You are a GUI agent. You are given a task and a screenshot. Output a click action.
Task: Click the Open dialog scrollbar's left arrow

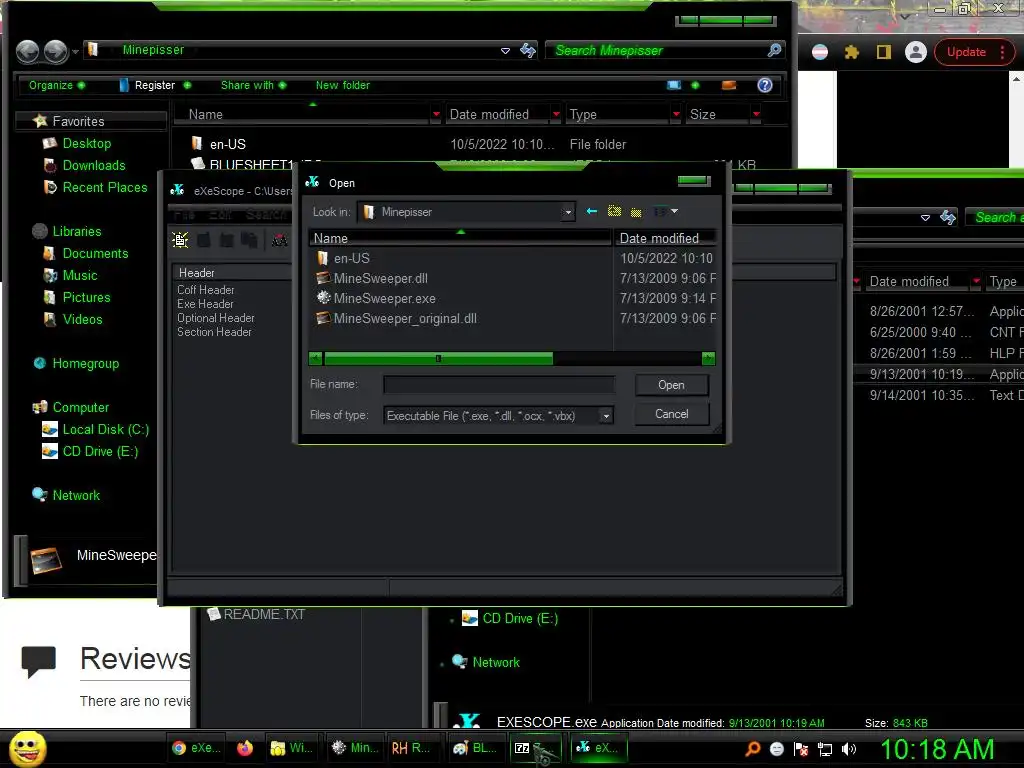[x=315, y=359]
